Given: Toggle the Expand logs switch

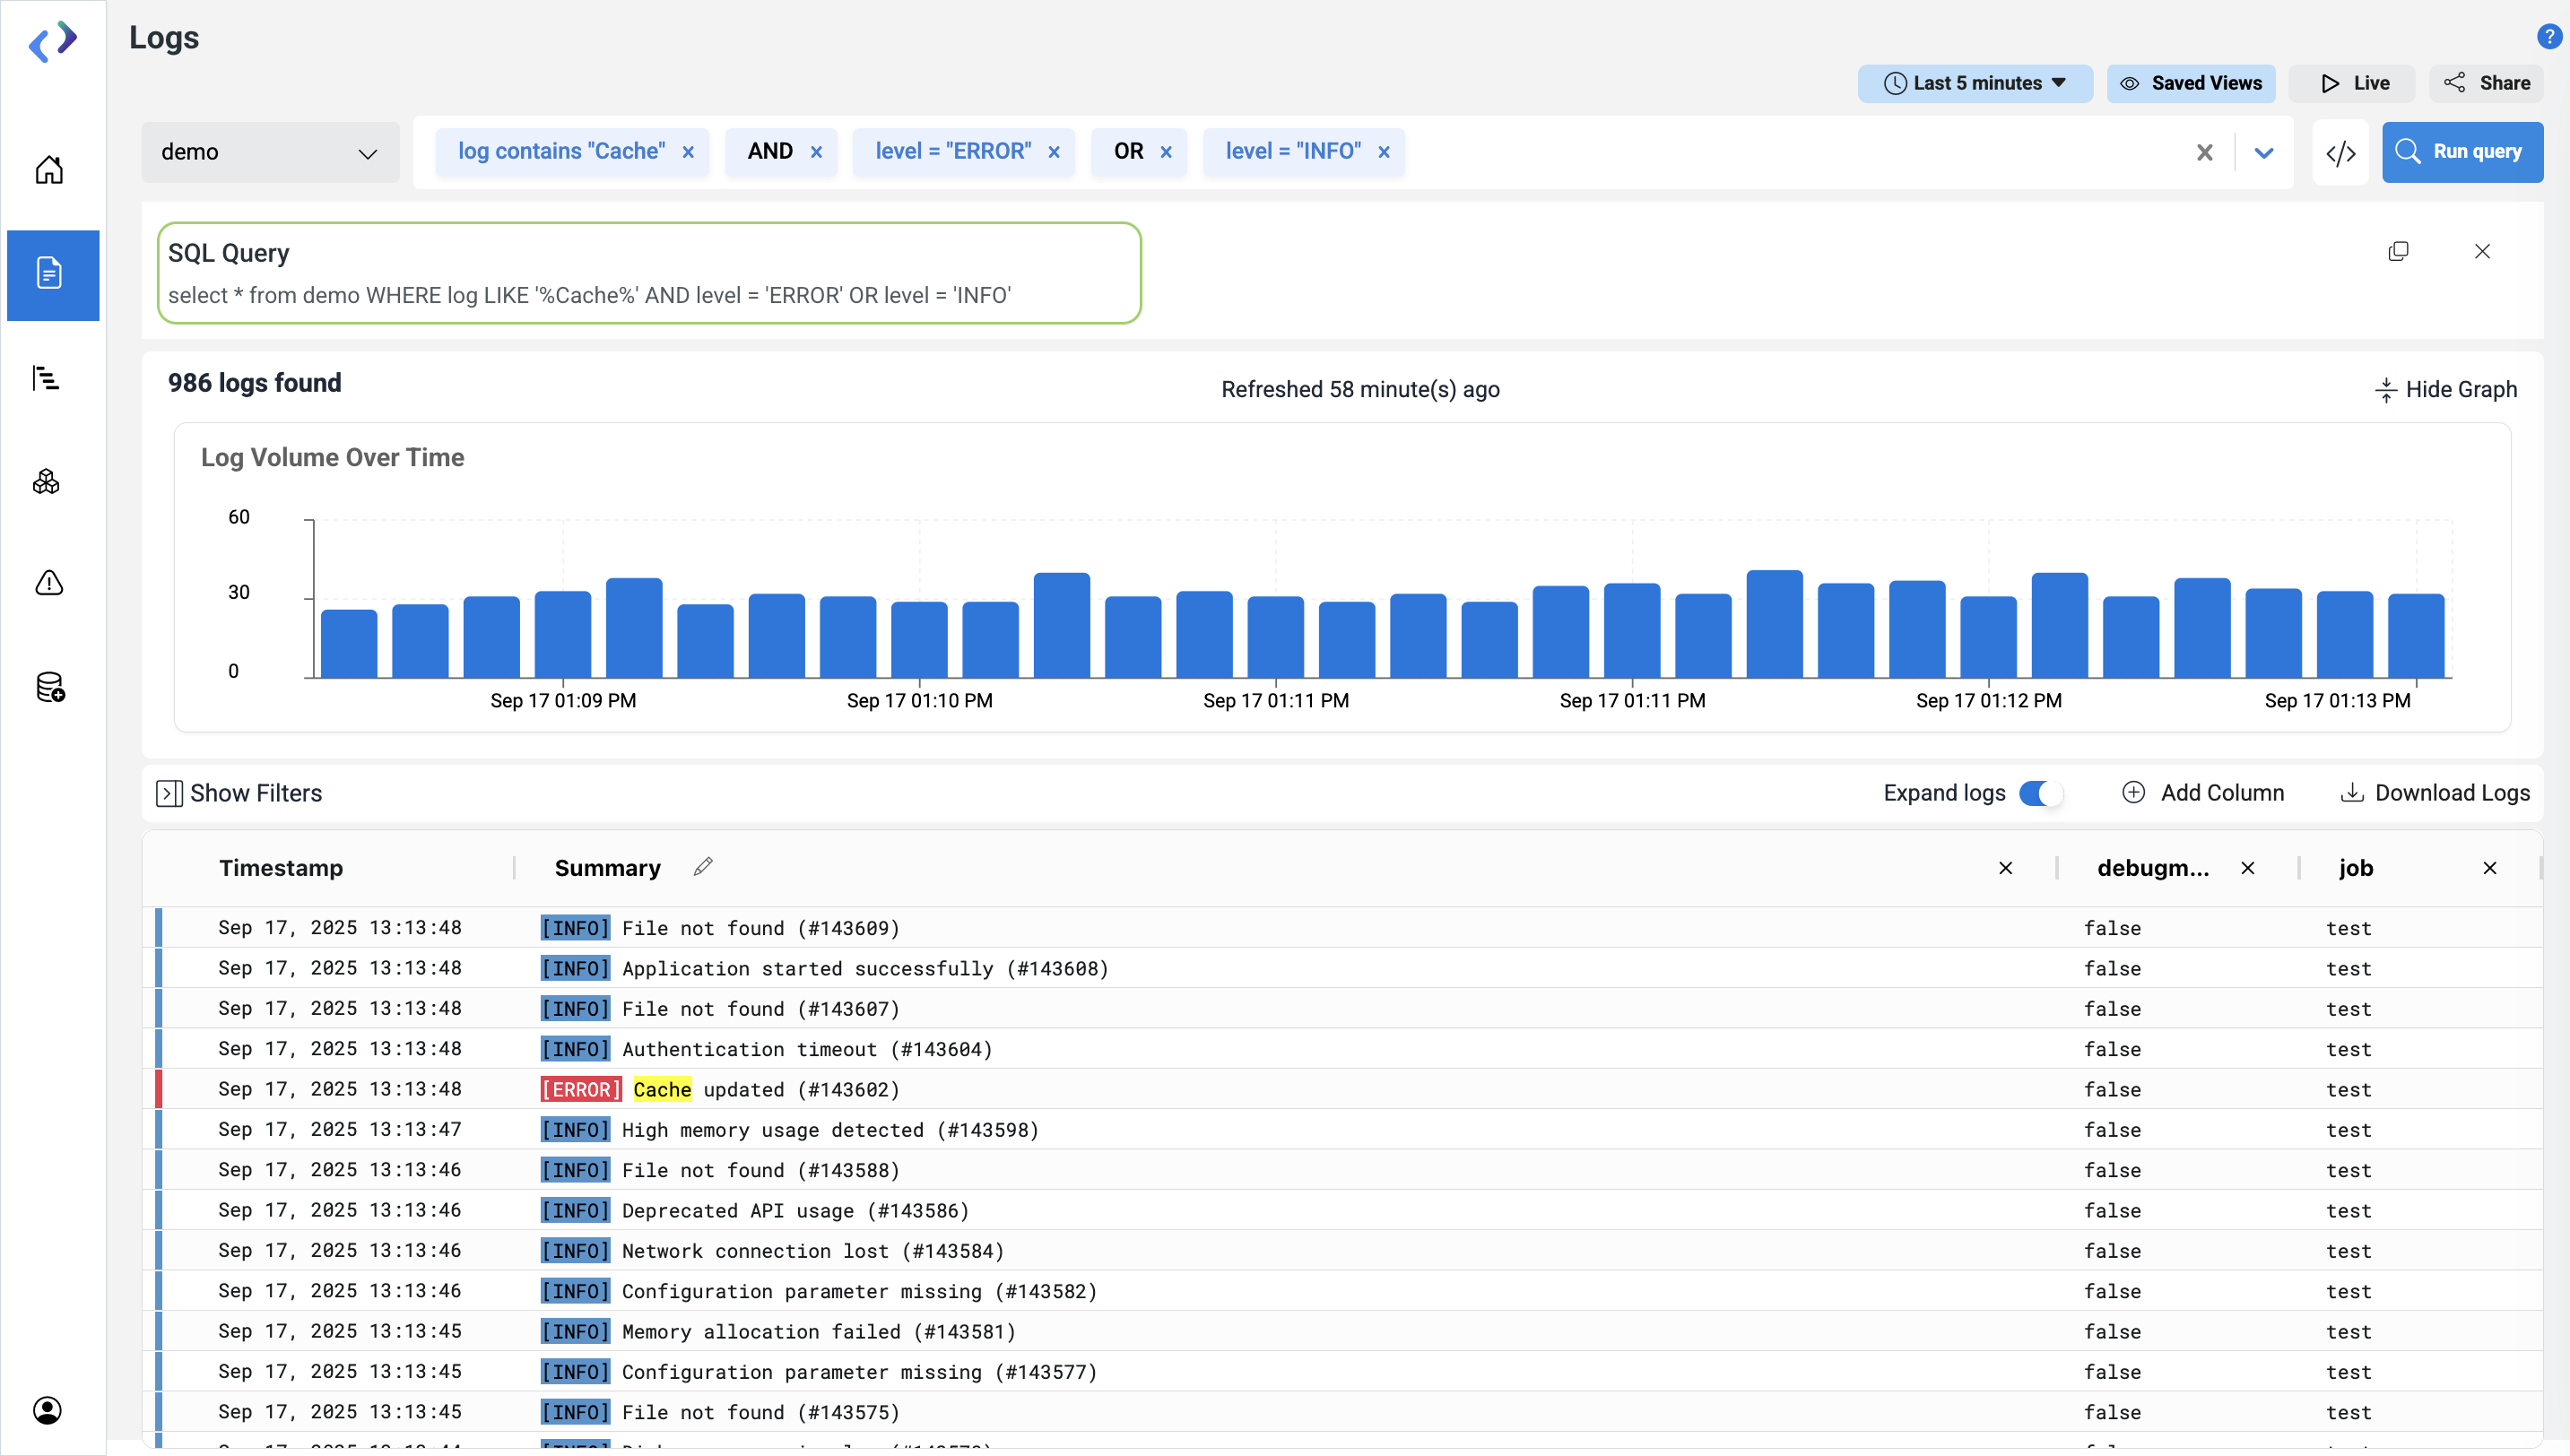Looking at the screenshot, I should coord(2040,793).
